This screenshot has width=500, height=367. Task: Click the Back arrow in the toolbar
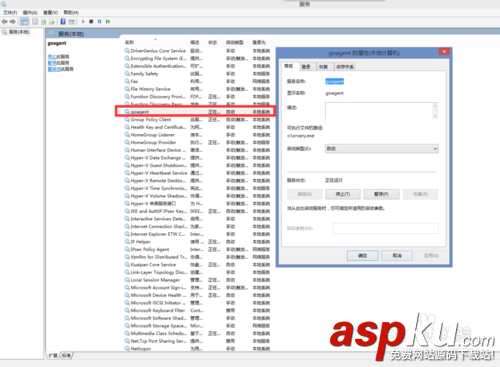point(4,22)
